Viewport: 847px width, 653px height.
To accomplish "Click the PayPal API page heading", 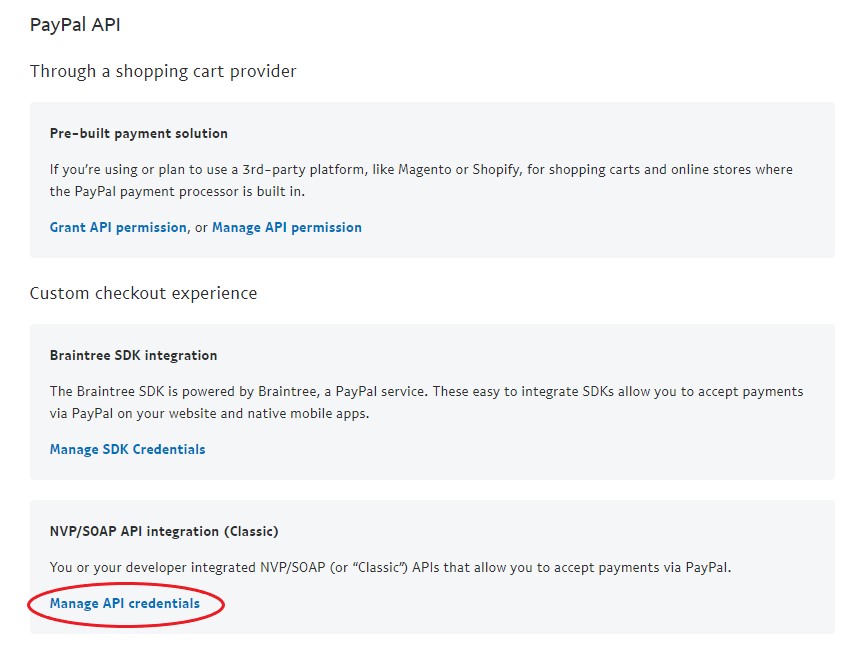I will [75, 25].
